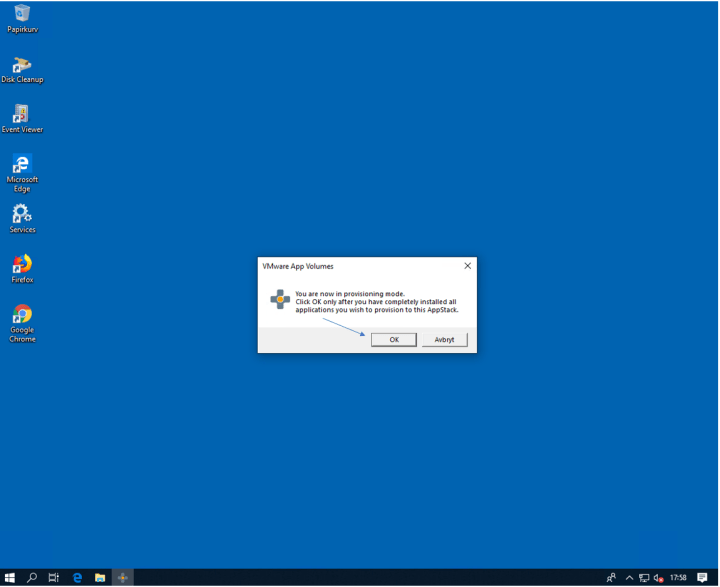Select the Papirkurv recycle bin desktop icon
Viewport: 720px width, 587px height.
(22, 15)
